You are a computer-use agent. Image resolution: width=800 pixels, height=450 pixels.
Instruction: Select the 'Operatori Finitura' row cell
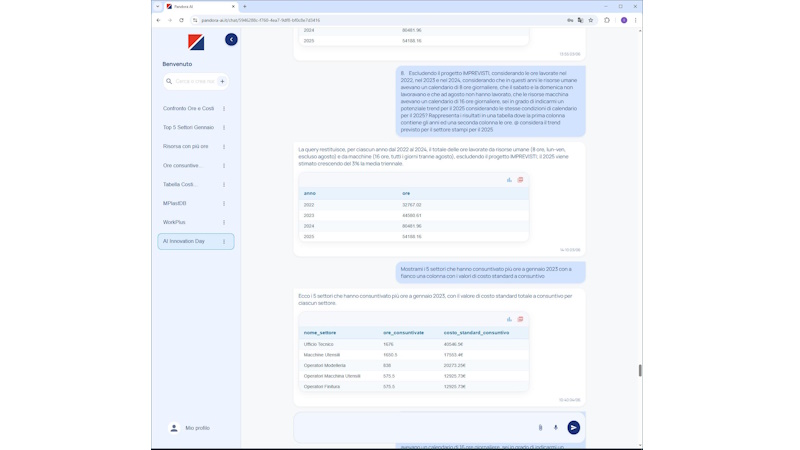coord(321,387)
